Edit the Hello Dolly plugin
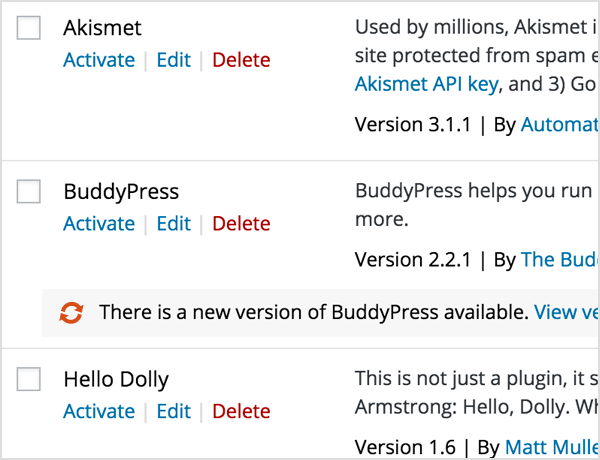The width and height of the screenshot is (600, 460). coord(173,411)
